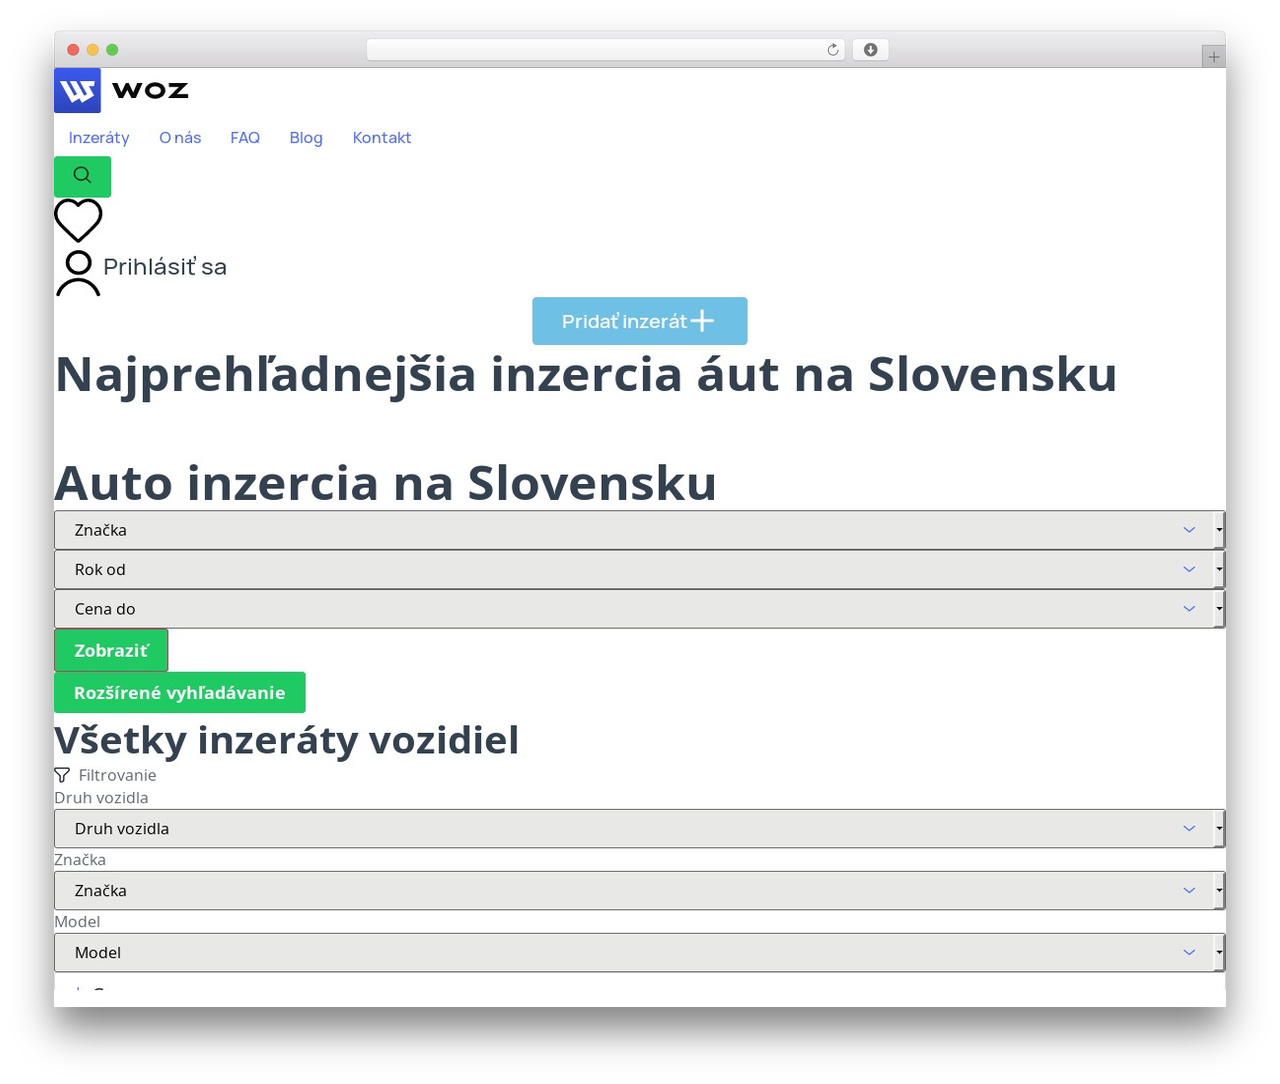Screen dimensions: 1280x1084
Task: Click heading Všetky inzeráty vozidiel
Action: pyautogui.click(x=287, y=741)
